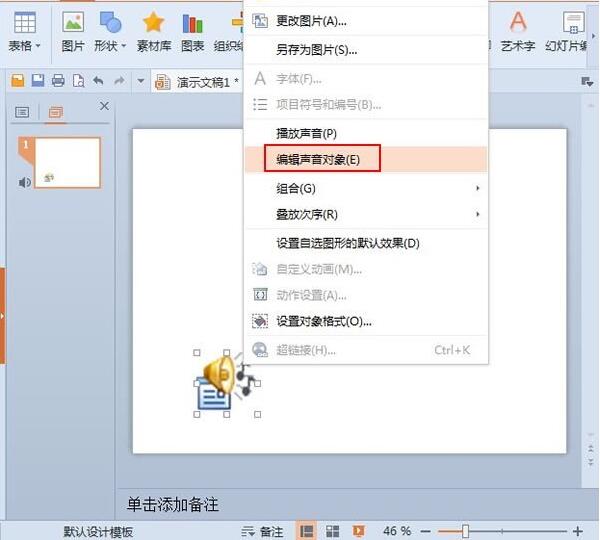This screenshot has width=600, height=540.
Task: Choose 设置自选图形的默认效果(D)
Action: pyautogui.click(x=365, y=243)
